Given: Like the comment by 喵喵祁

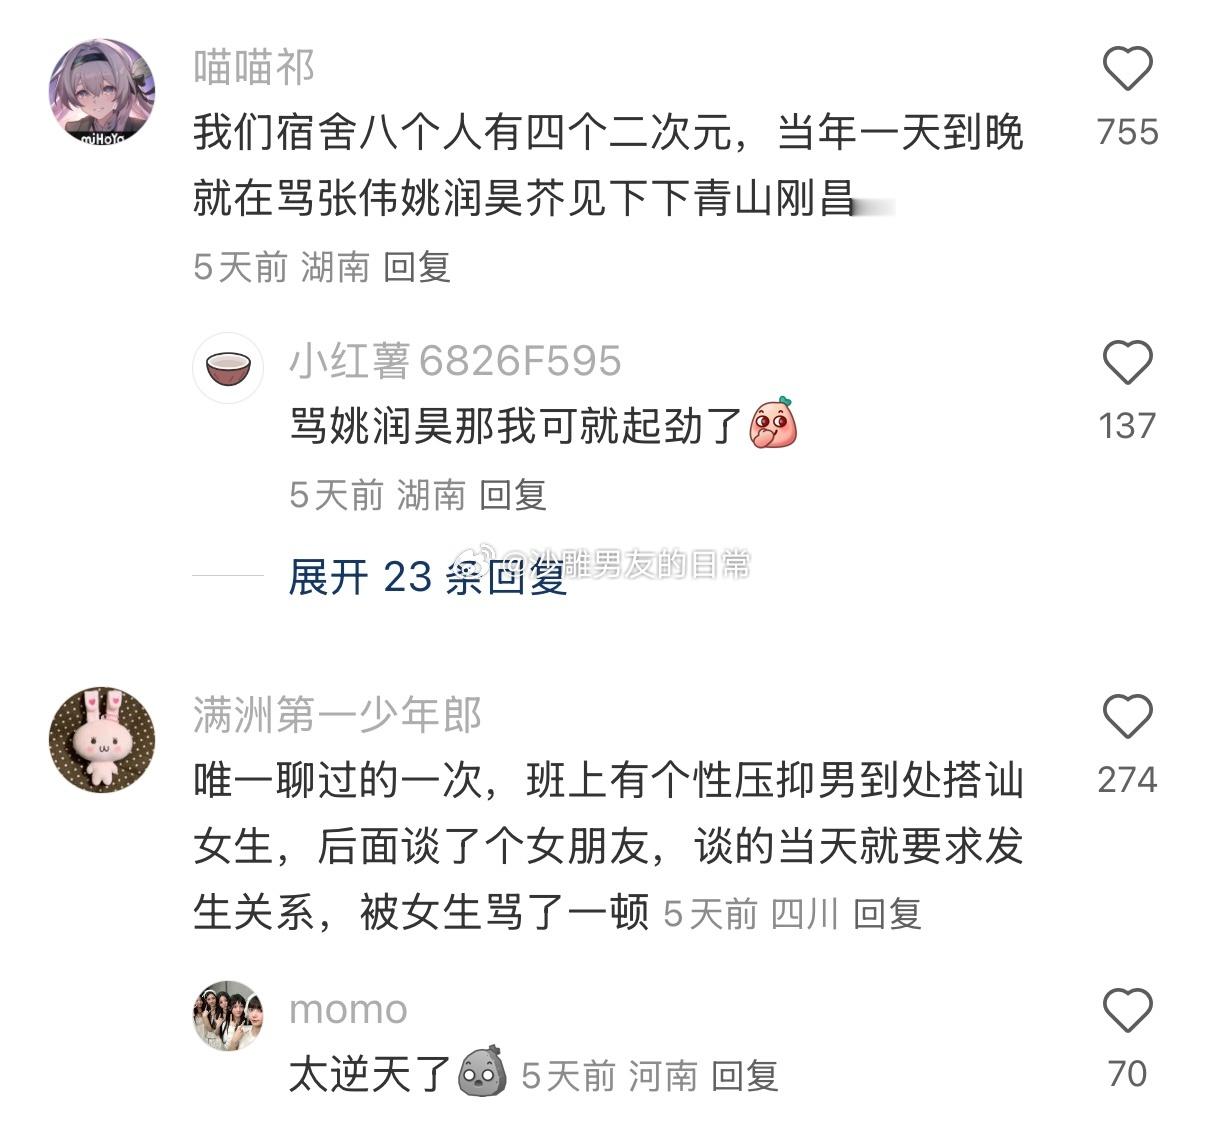Looking at the screenshot, I should click(x=1128, y=69).
